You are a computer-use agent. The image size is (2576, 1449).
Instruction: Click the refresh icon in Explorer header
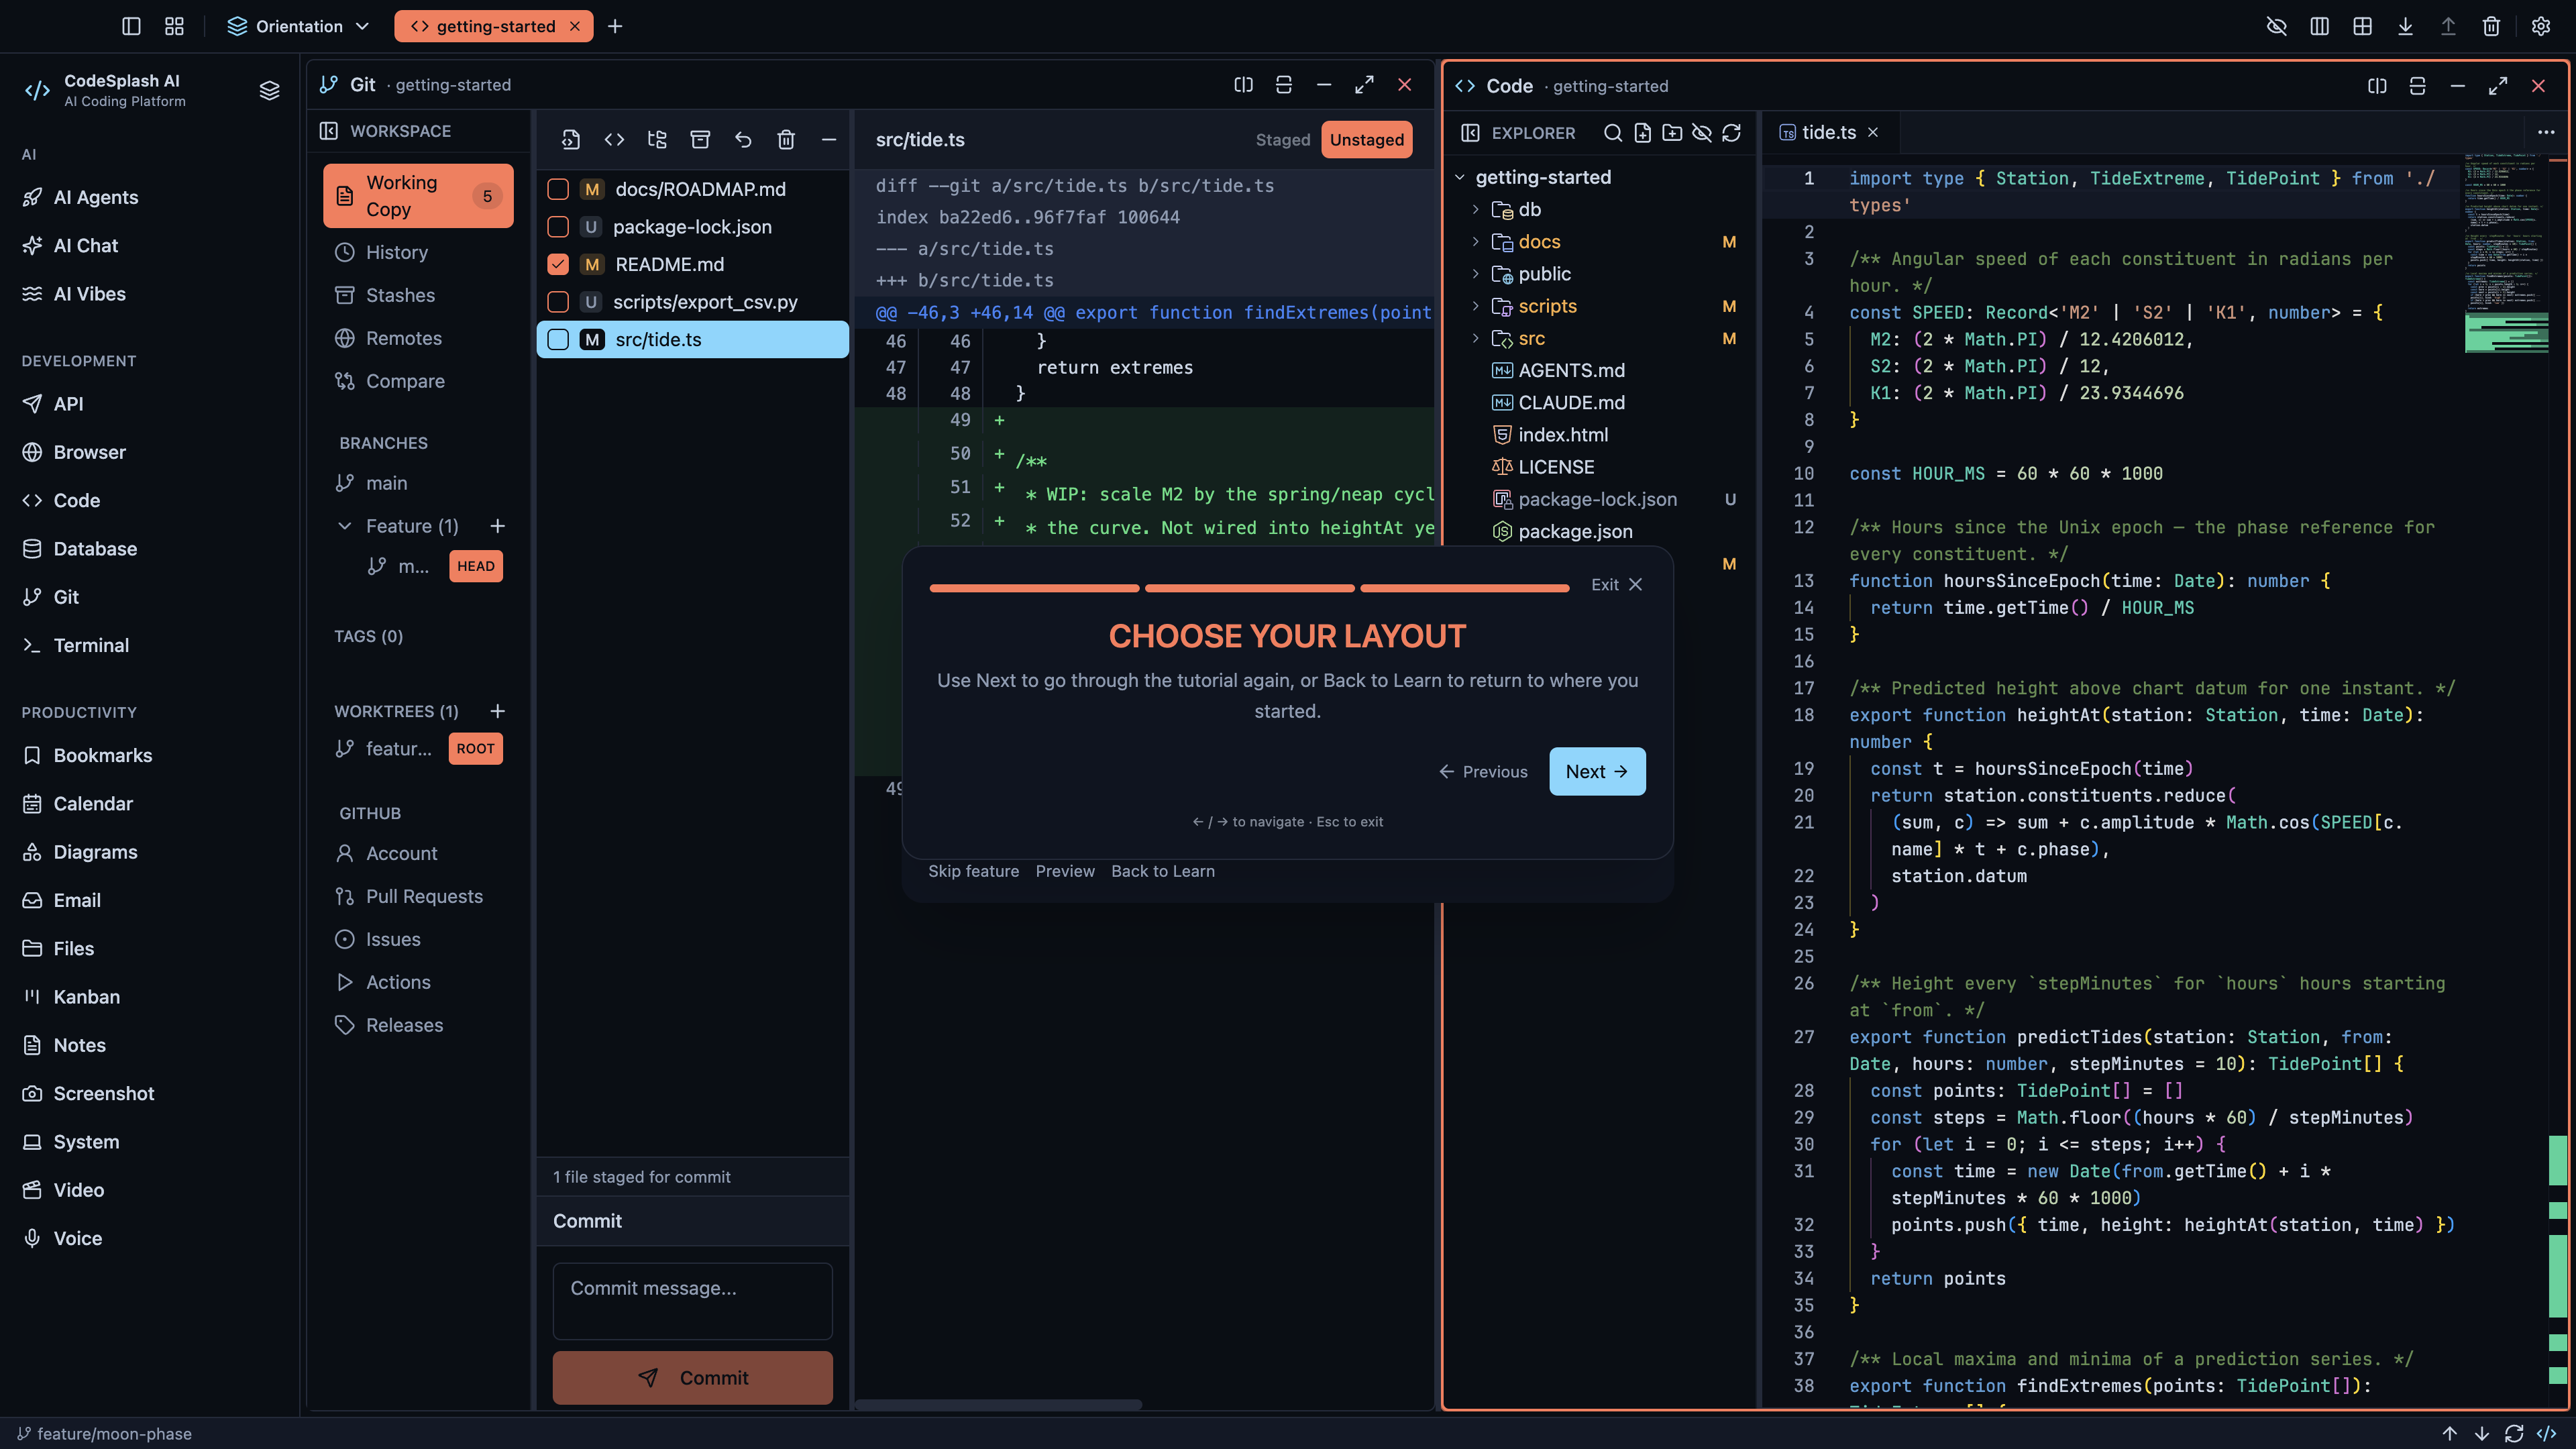tap(1732, 133)
